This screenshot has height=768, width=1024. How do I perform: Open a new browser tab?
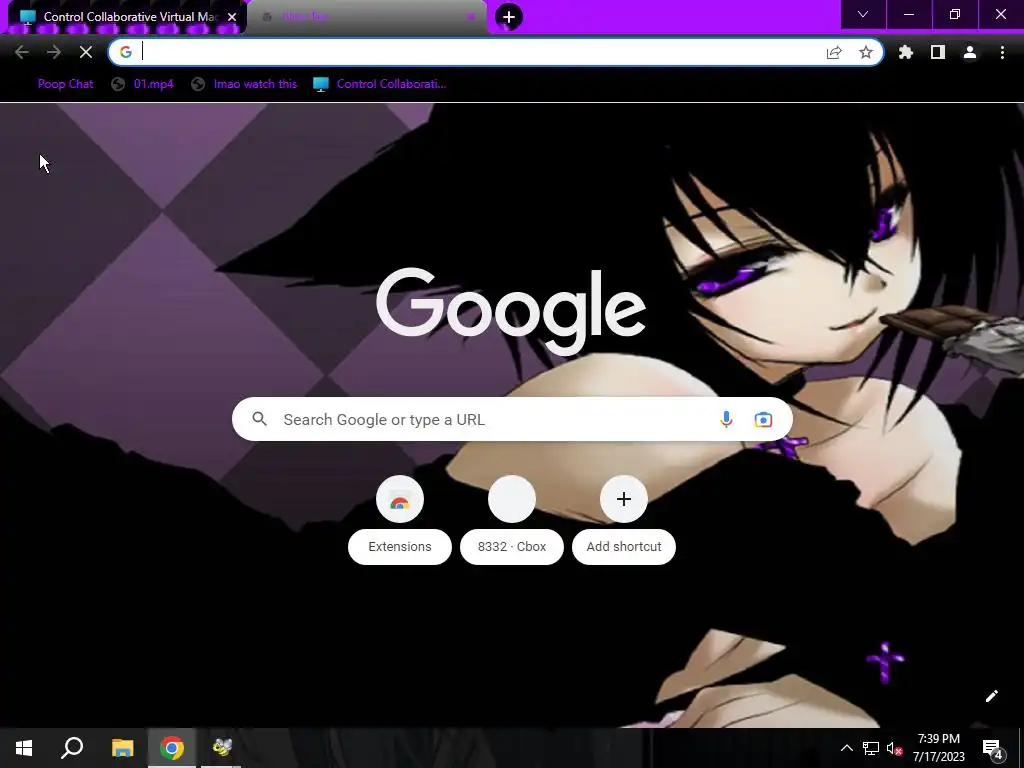coord(509,17)
